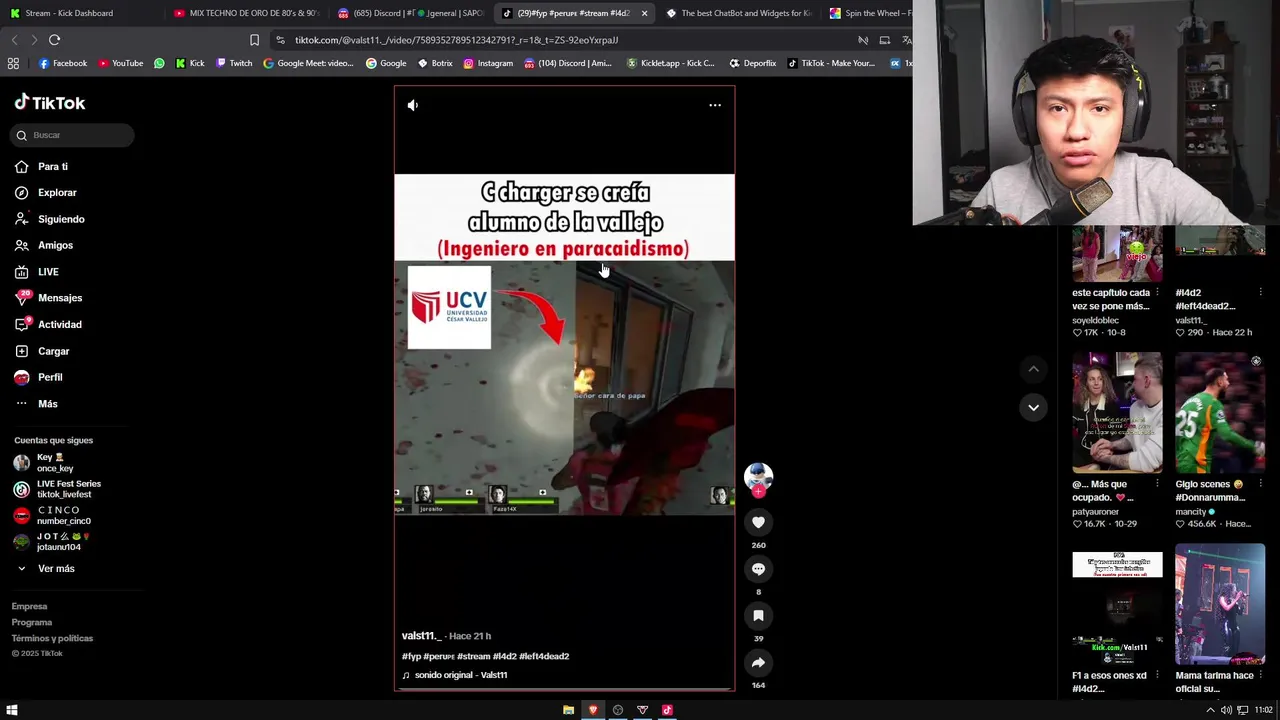1280x720 pixels.
Task: Switch to MIX TECHNO DE ORO tab
Action: click(245, 13)
